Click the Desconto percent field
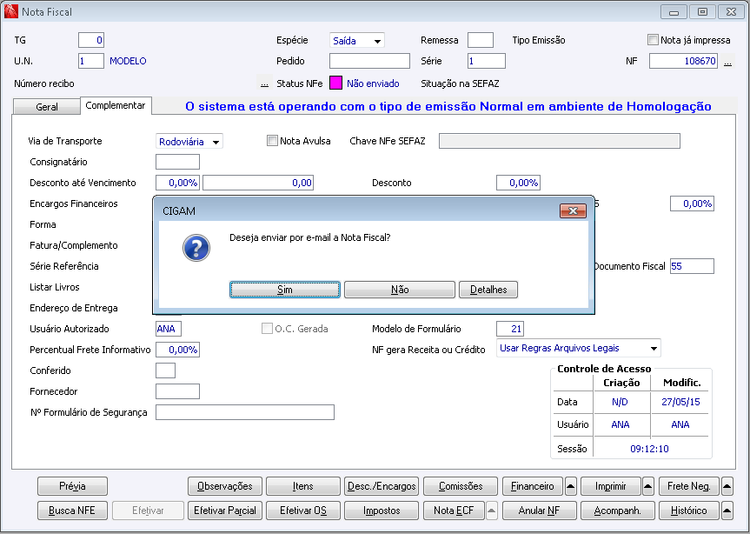 coord(518,183)
